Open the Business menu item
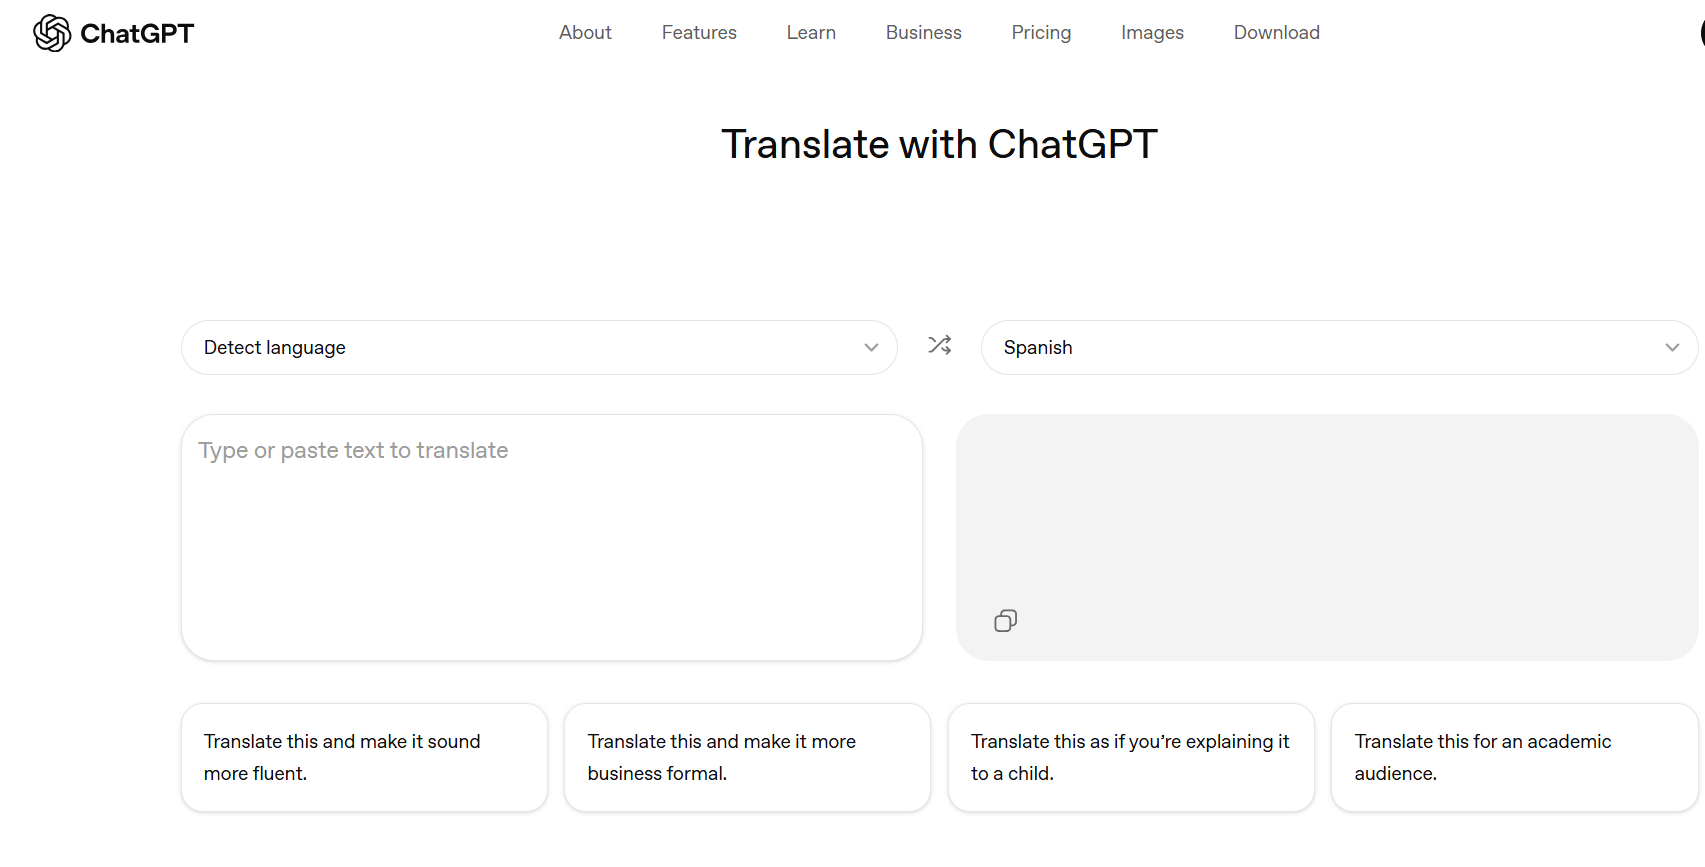This screenshot has height=867, width=1705. point(924,32)
